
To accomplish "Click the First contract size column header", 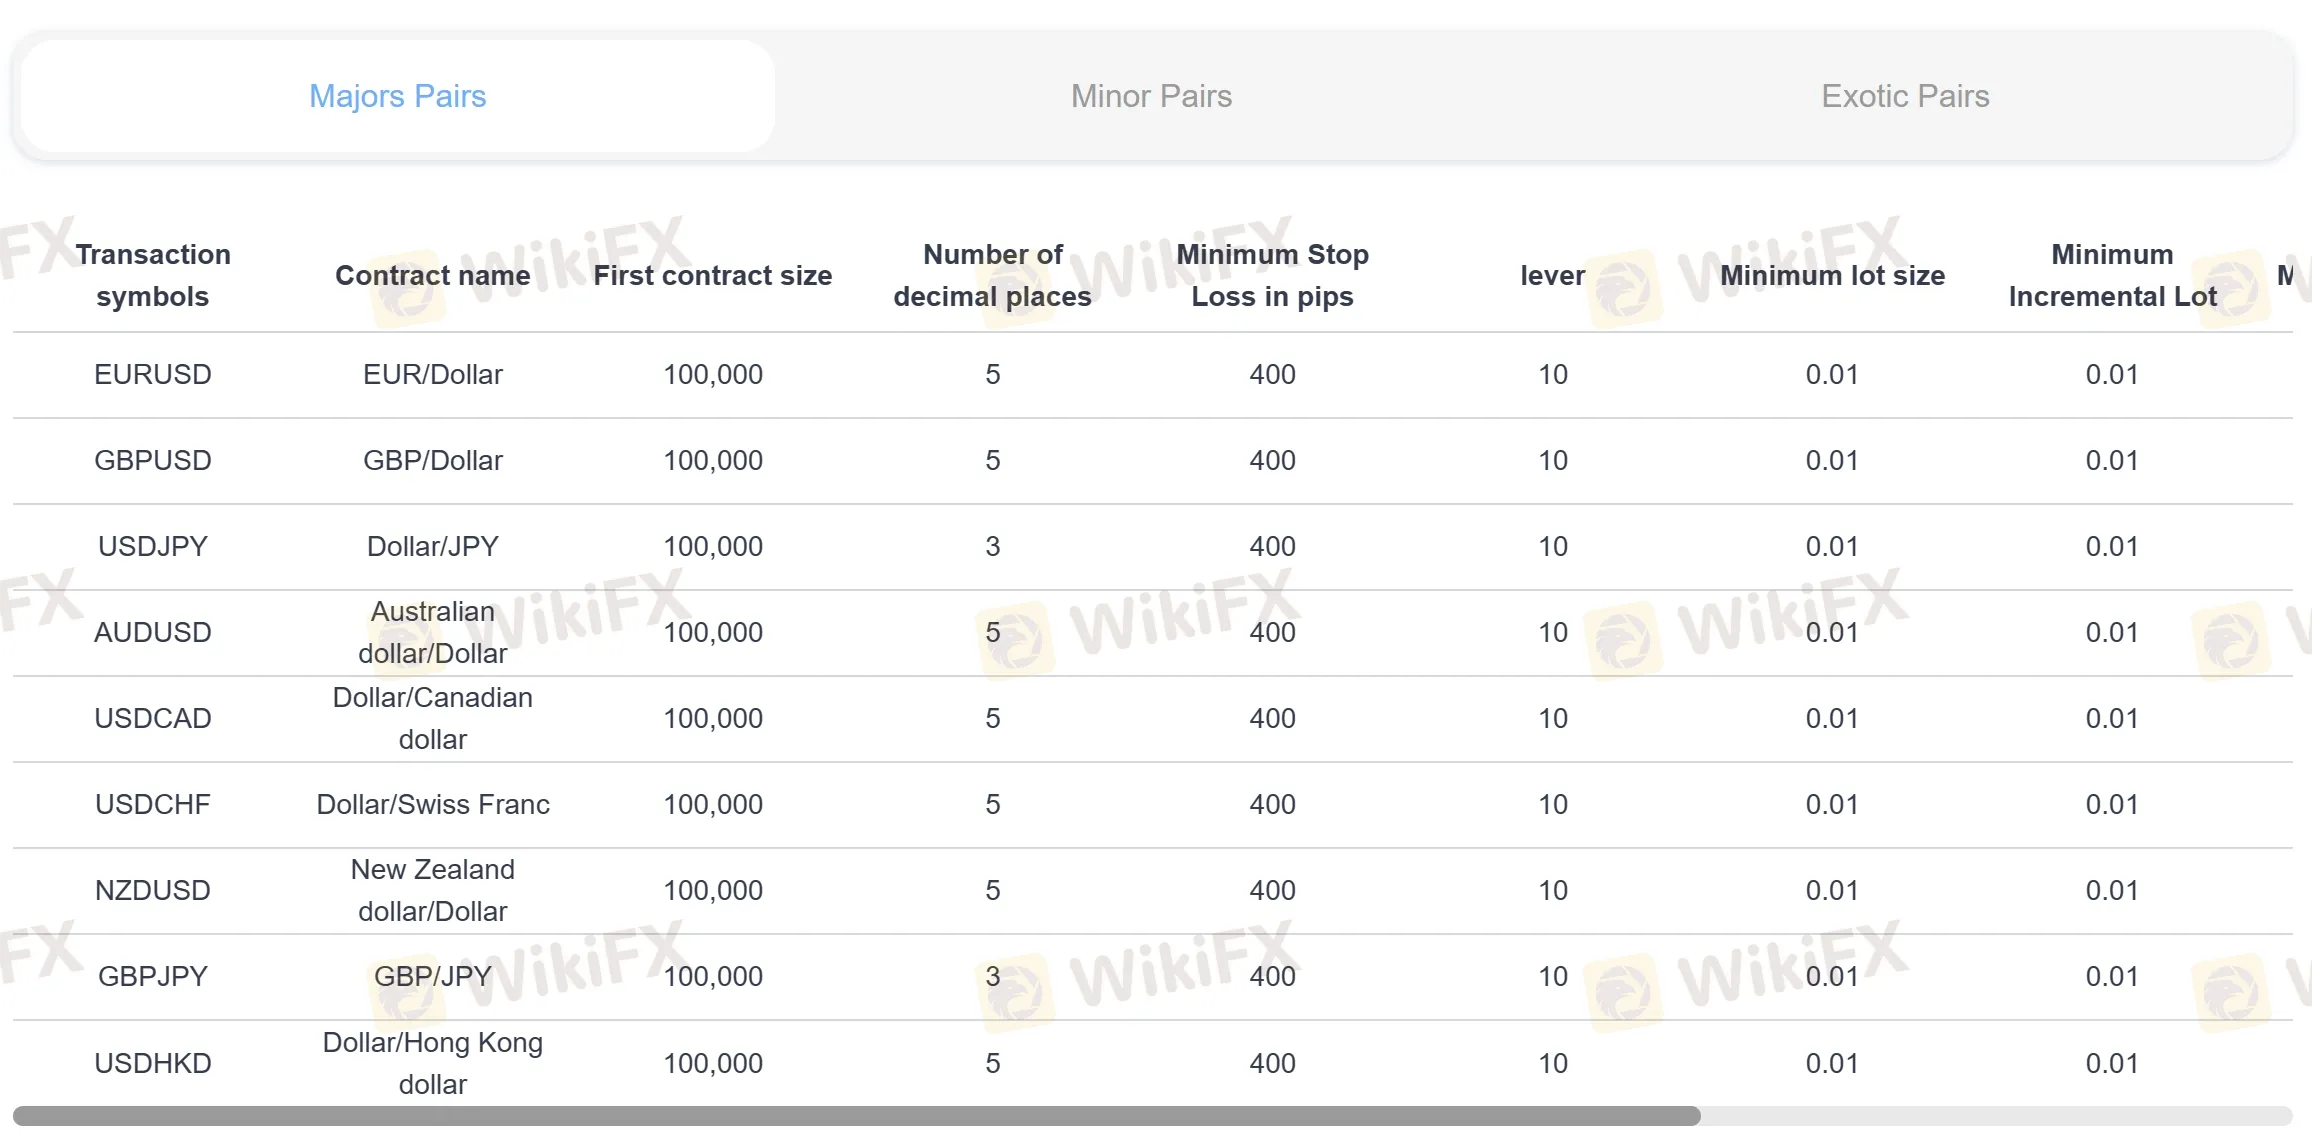I will [x=713, y=275].
